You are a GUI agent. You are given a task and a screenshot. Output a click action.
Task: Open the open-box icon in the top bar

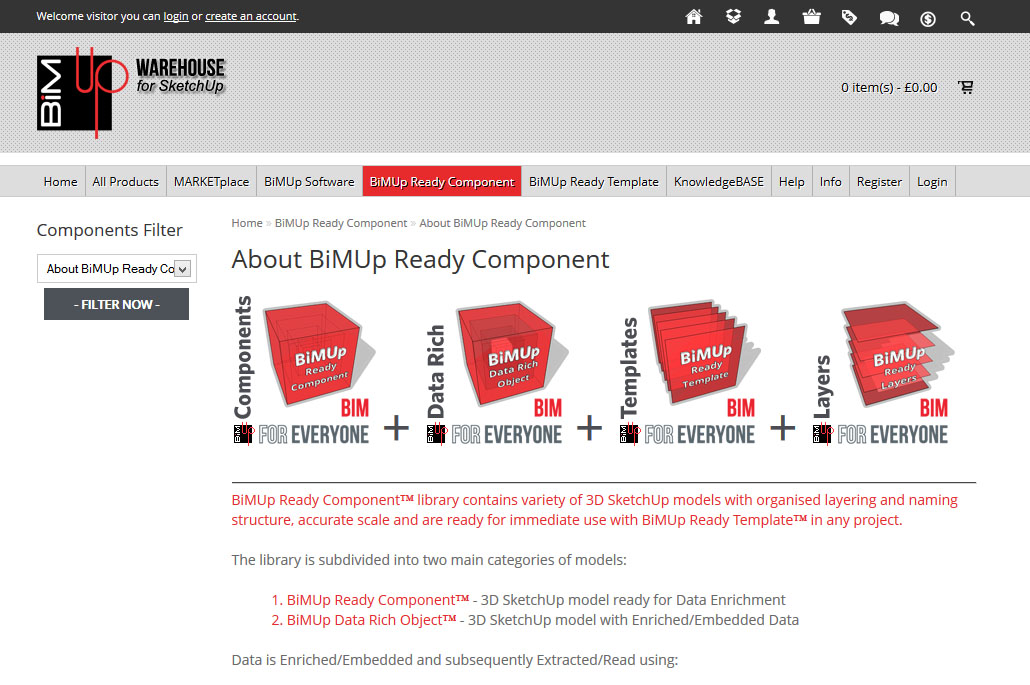click(x=733, y=17)
